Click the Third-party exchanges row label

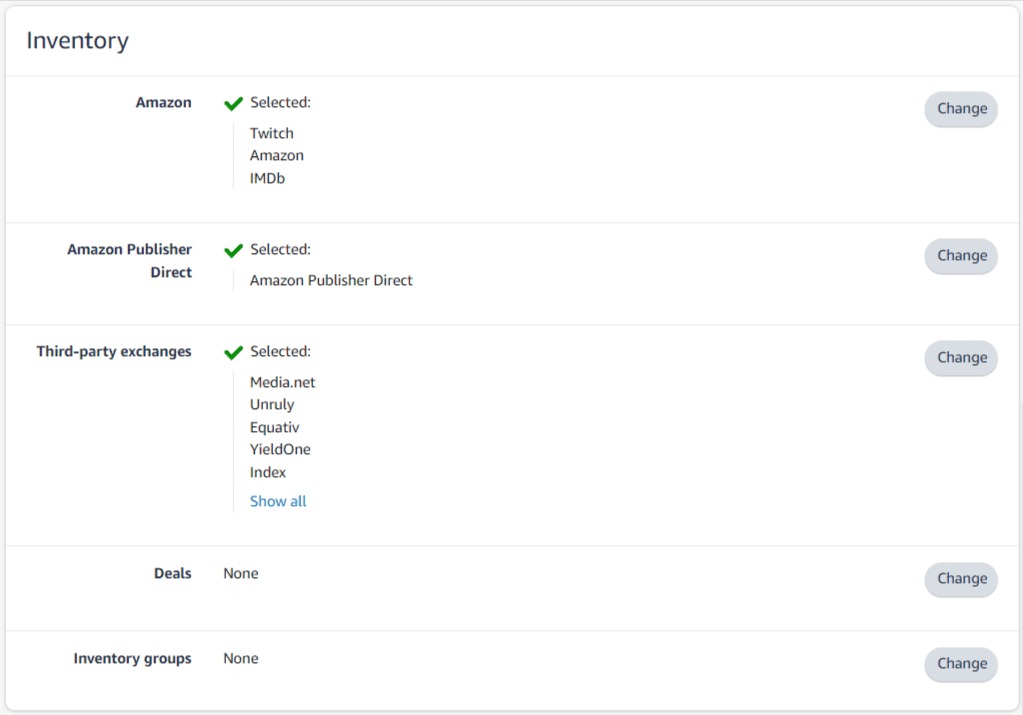(114, 352)
